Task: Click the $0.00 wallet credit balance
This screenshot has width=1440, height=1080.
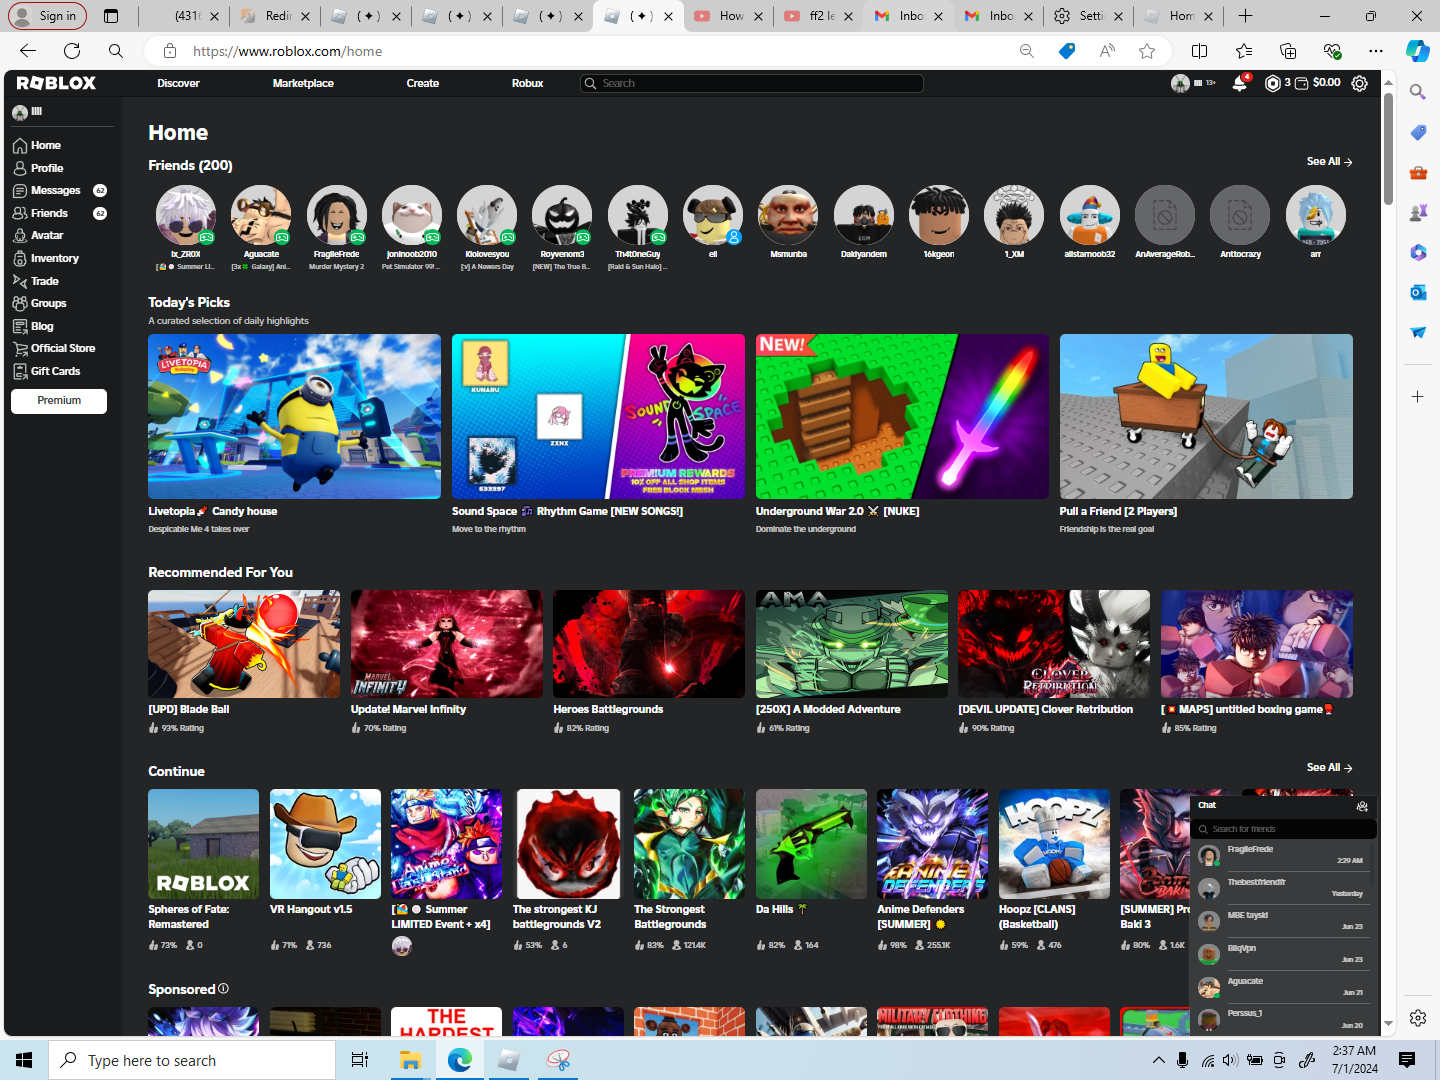Action: (1326, 83)
